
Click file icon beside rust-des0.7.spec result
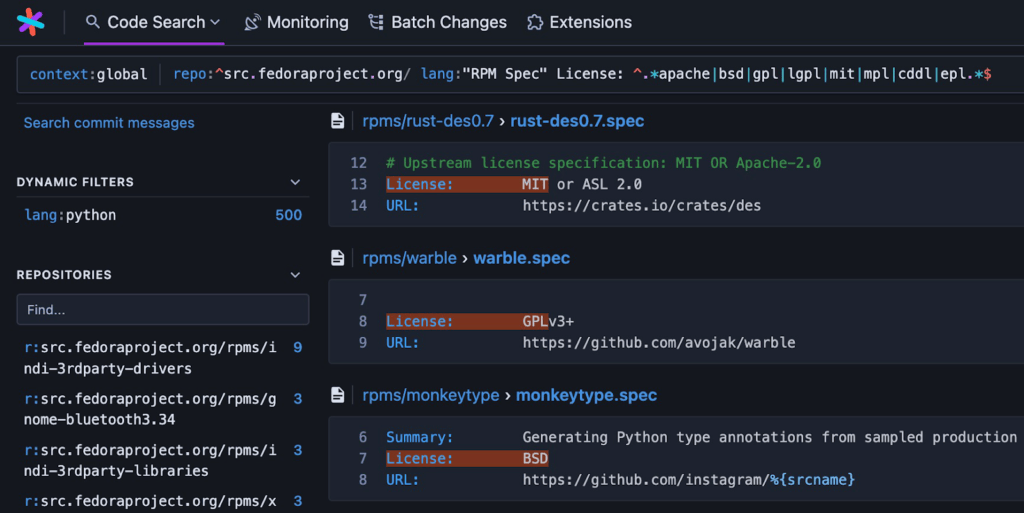[x=338, y=121]
